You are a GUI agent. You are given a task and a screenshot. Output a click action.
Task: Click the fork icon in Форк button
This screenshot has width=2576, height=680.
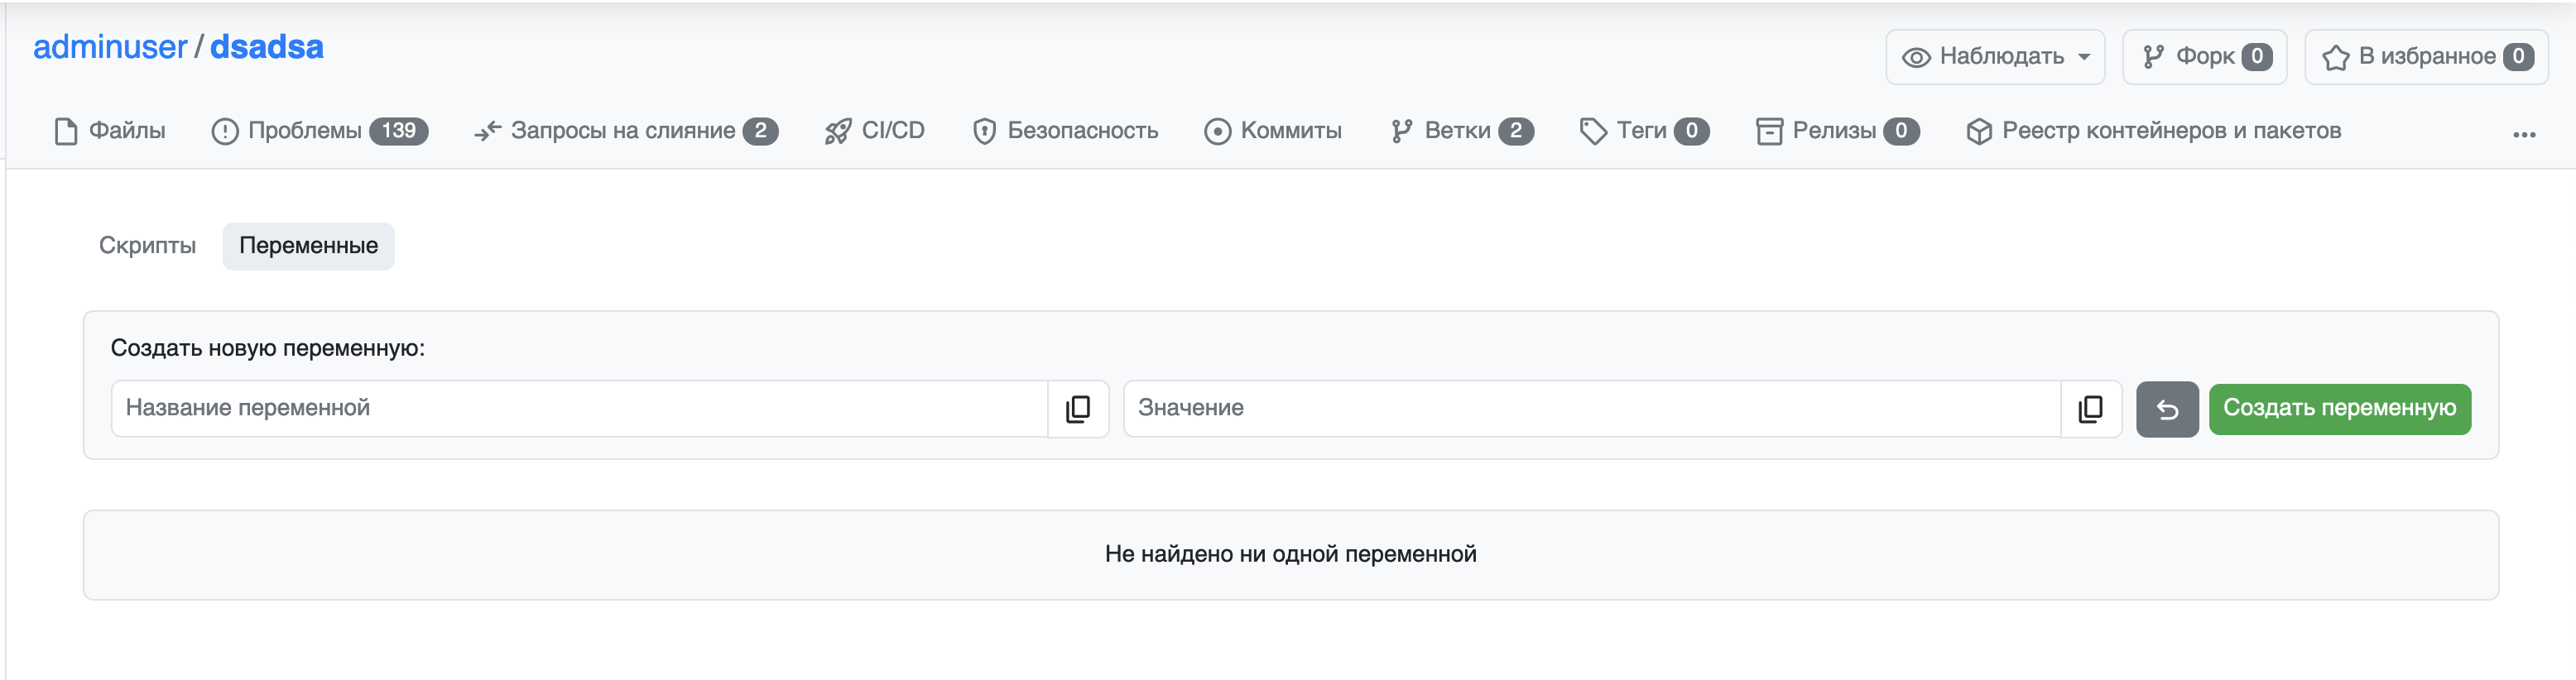click(2153, 57)
